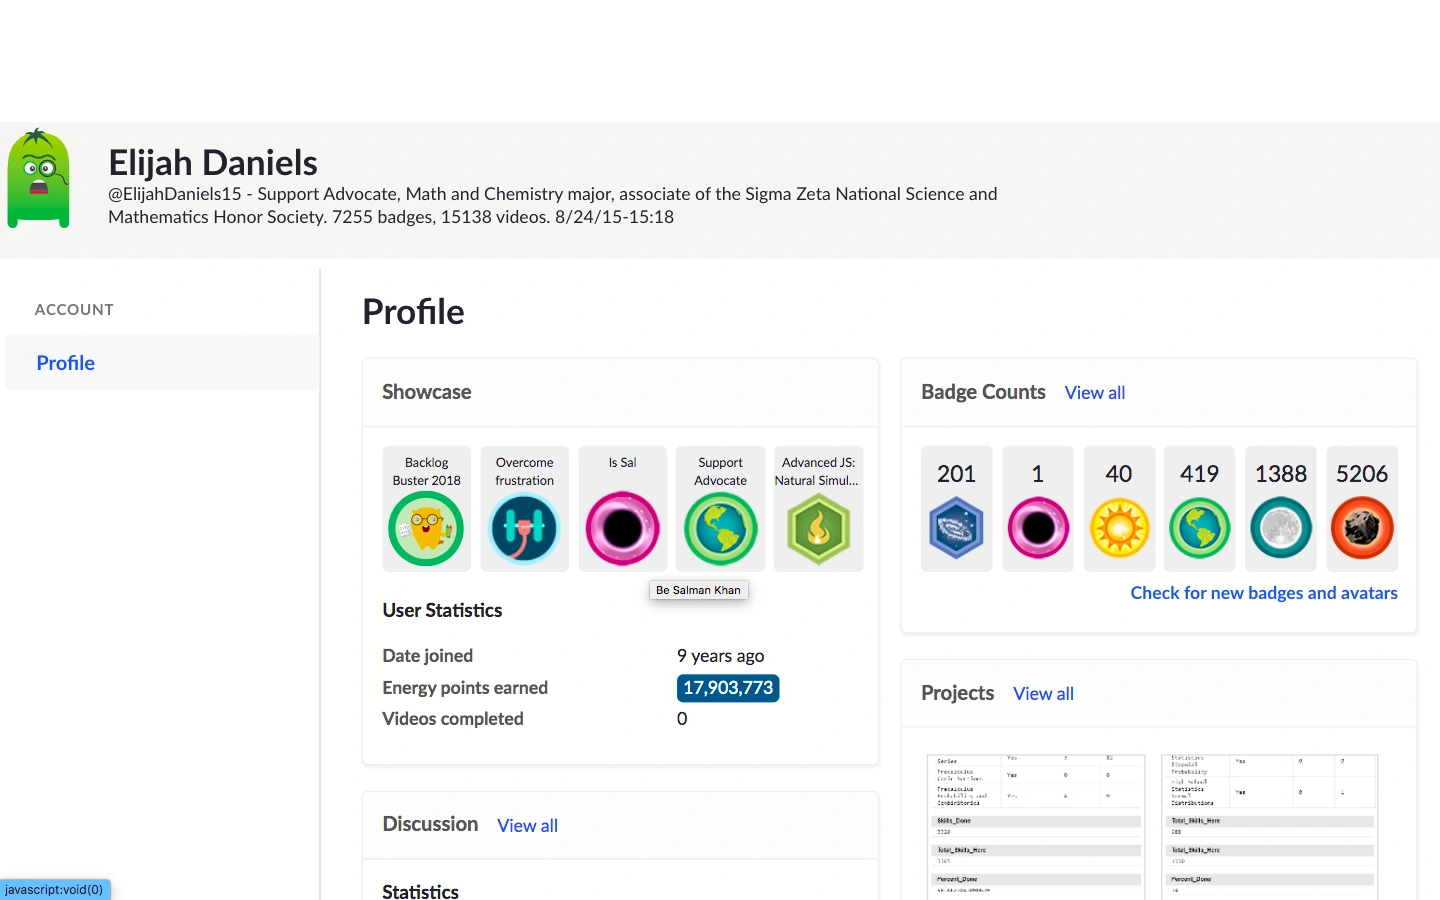
Task: View all projects
Action: (x=1043, y=694)
